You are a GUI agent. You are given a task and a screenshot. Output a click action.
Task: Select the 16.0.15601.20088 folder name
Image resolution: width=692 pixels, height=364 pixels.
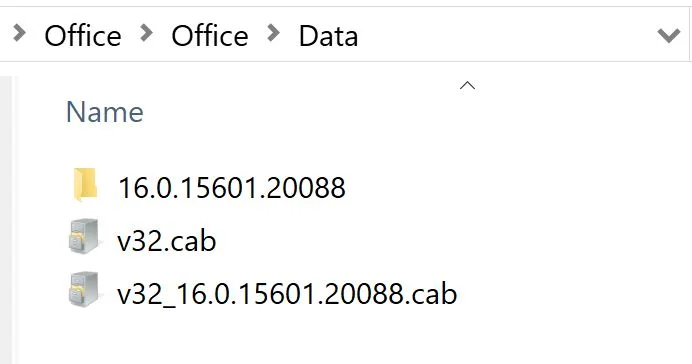coord(232,188)
